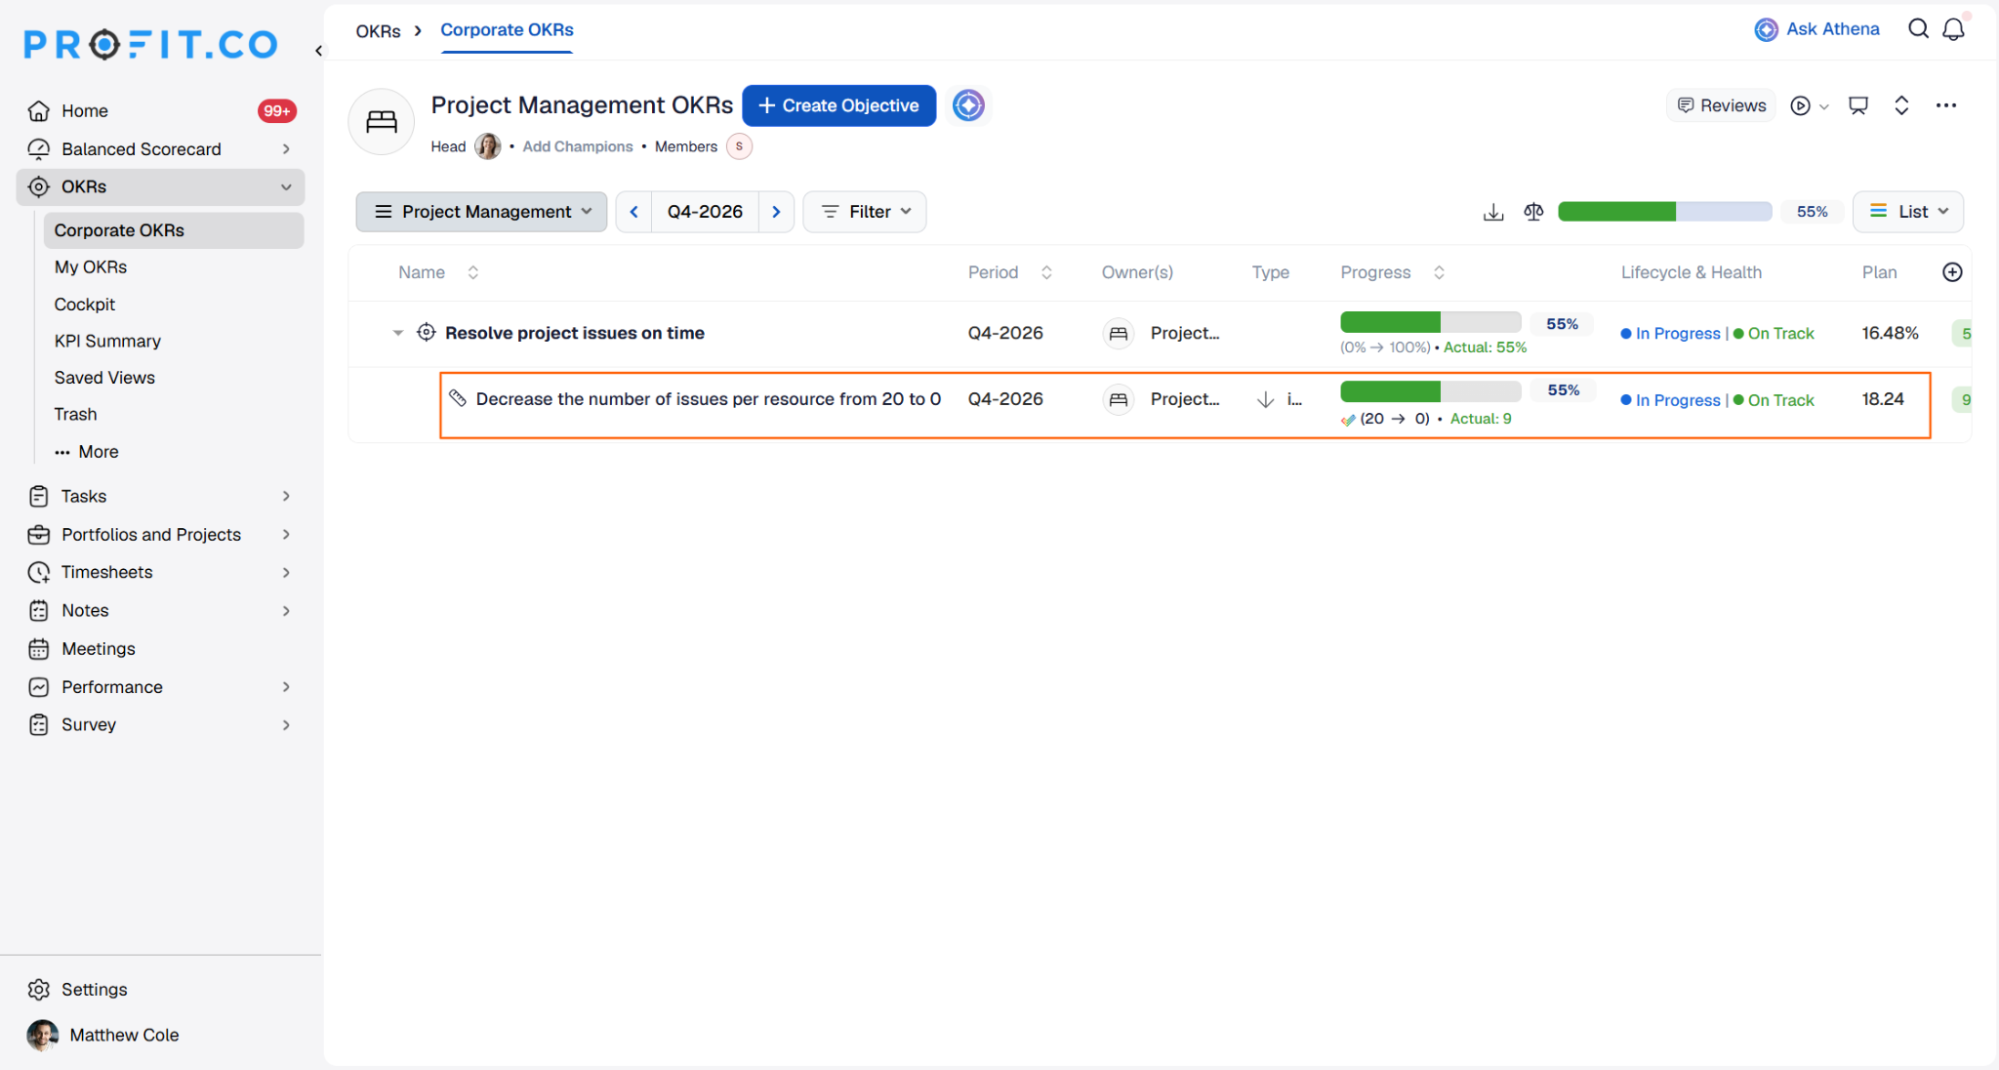1999x1070 pixels.
Task: Click the department bed icon in header
Action: 381,122
